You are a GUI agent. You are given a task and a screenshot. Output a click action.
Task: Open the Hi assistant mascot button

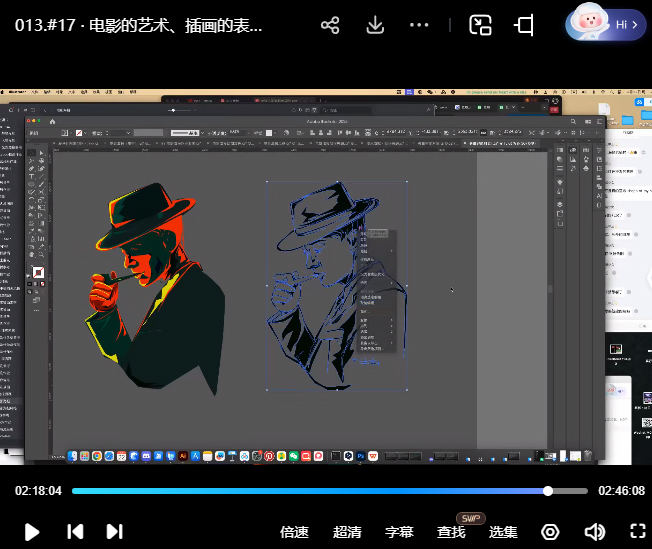605,24
